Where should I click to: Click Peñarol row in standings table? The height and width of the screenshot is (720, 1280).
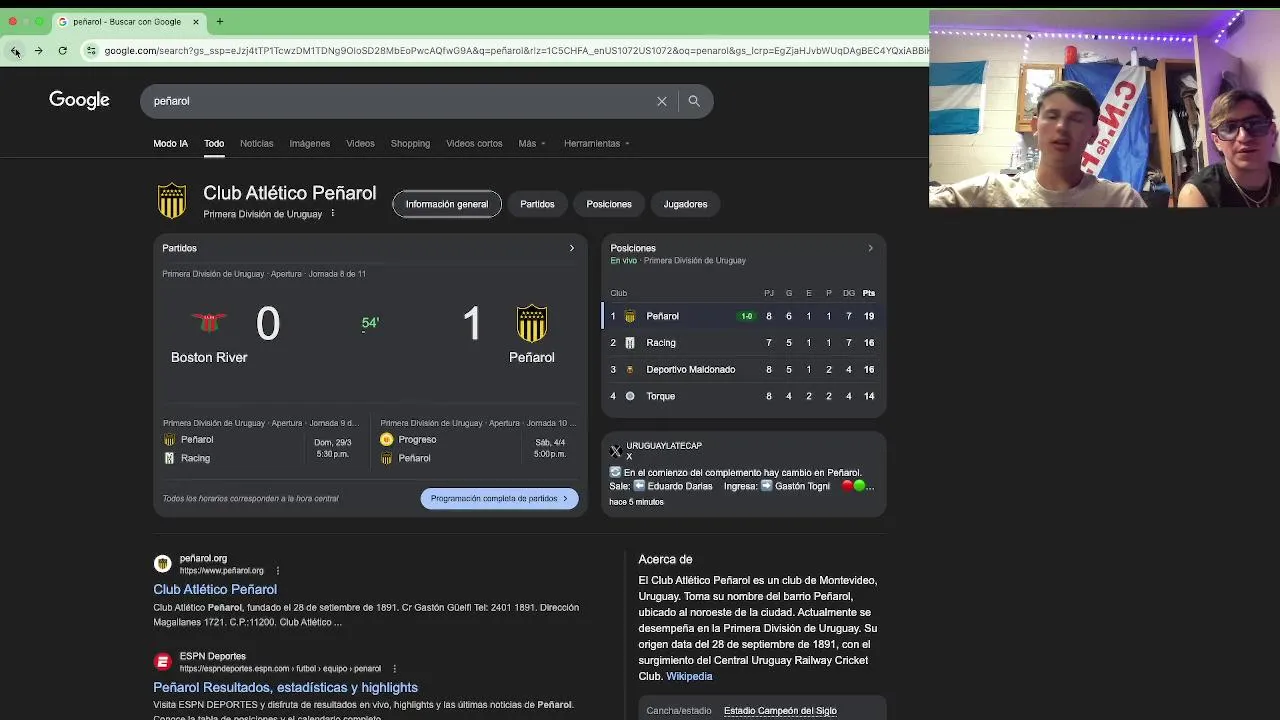[743, 316]
